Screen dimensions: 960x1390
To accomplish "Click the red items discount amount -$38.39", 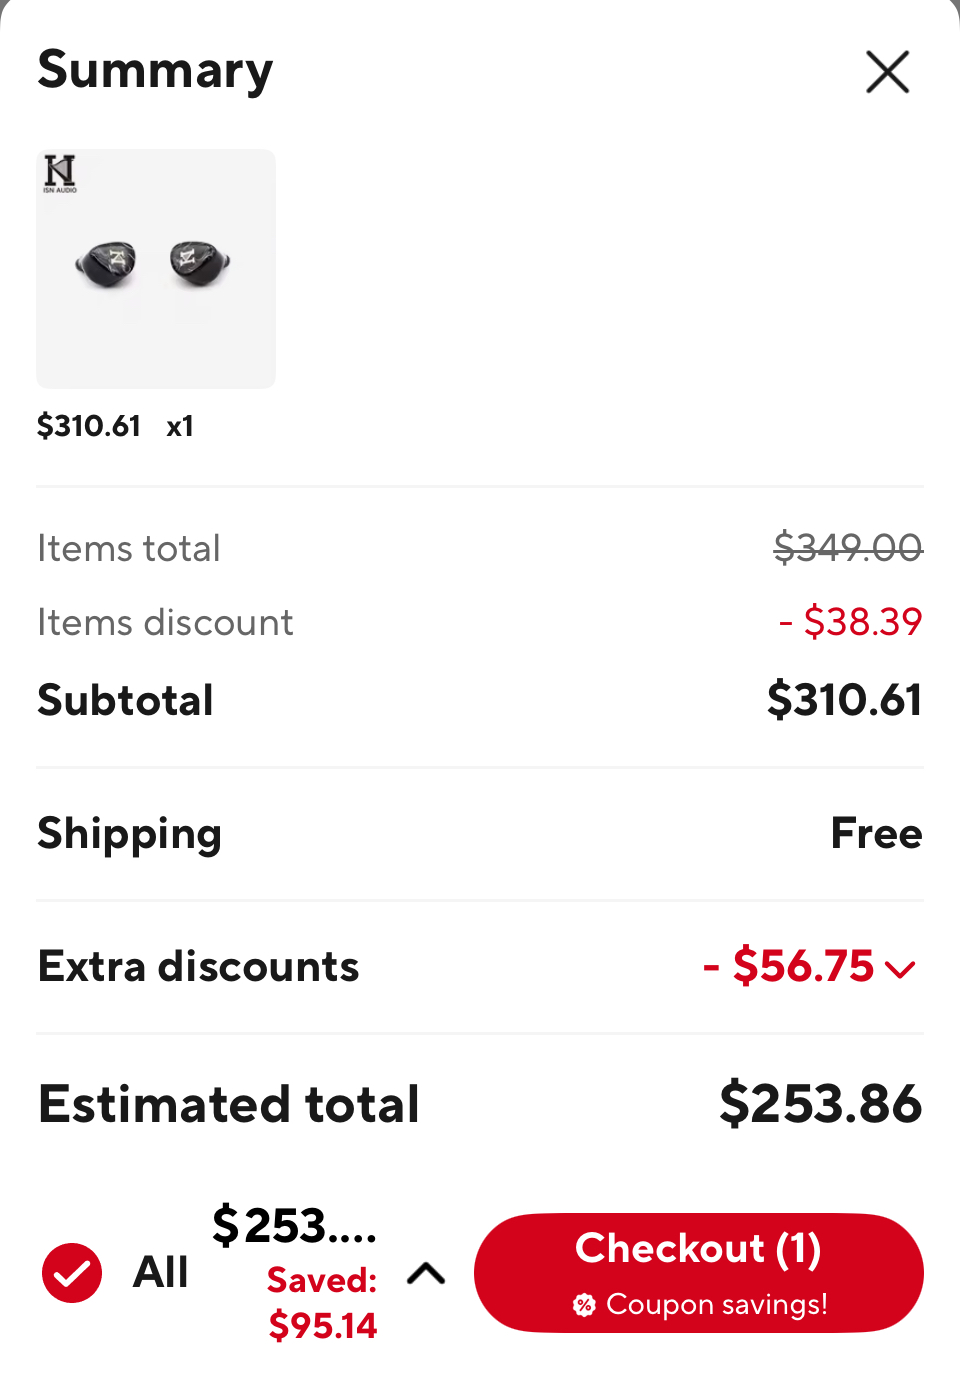I will (x=849, y=622).
